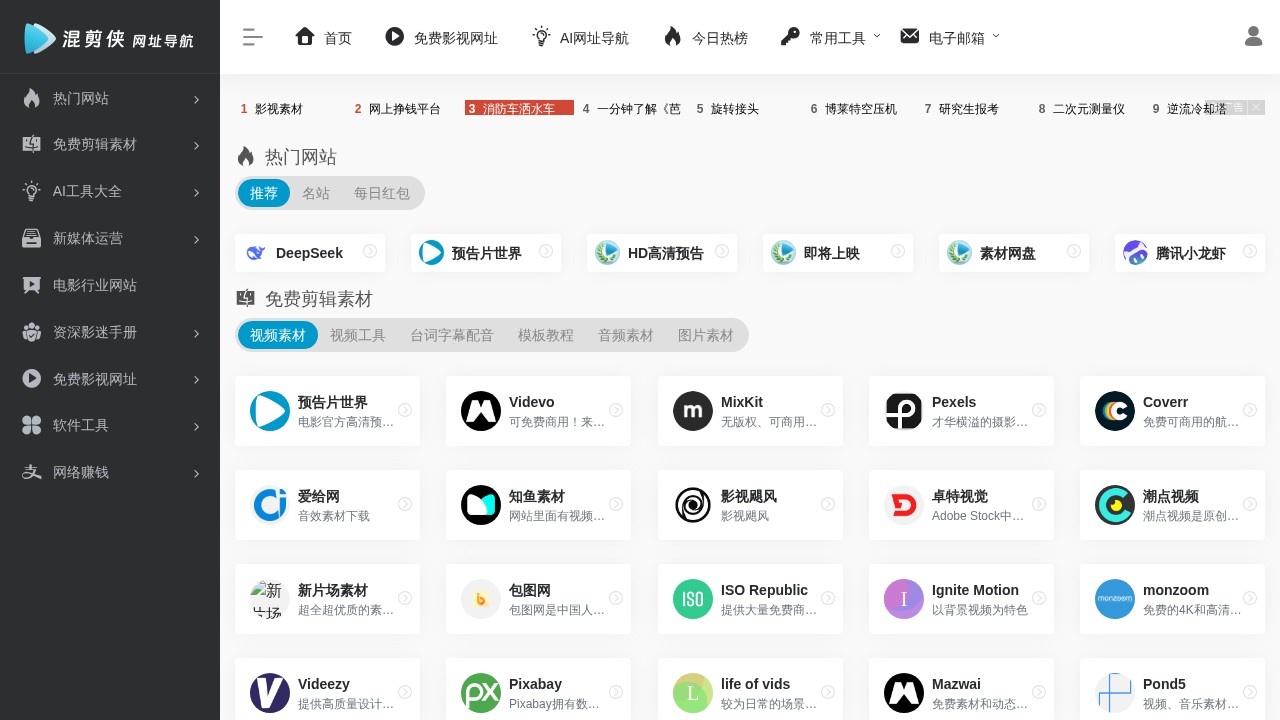Select the 名站 tab
Screen dimensions: 1280x720
pyautogui.click(x=316, y=193)
